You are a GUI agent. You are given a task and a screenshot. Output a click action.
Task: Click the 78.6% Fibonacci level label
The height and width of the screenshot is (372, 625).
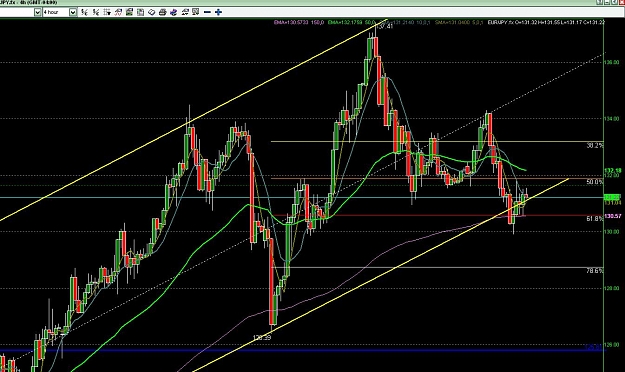coord(595,271)
